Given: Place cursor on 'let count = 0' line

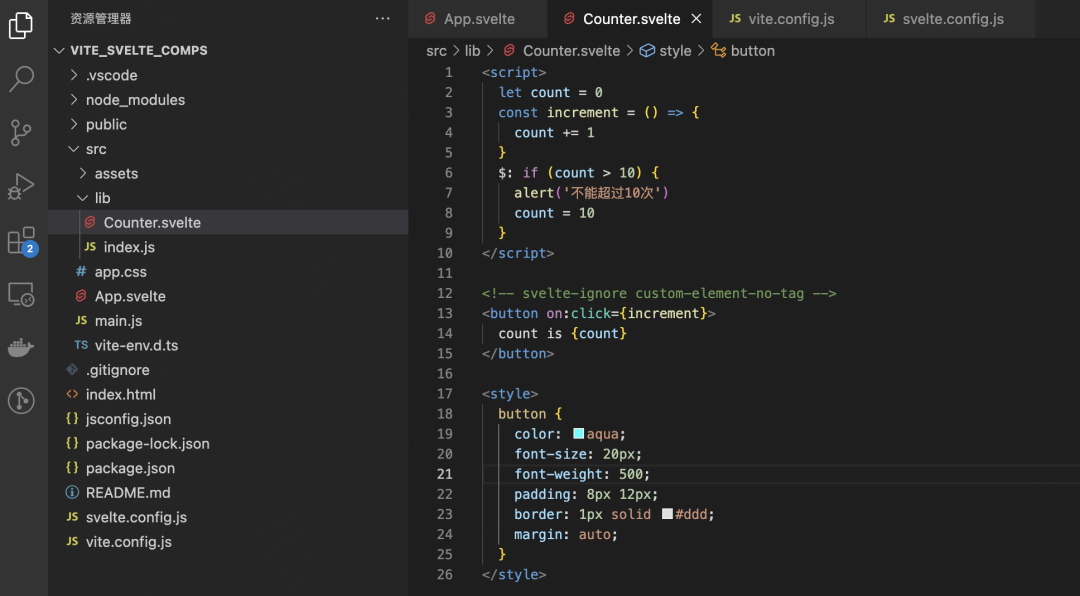Looking at the screenshot, I should tap(550, 92).
